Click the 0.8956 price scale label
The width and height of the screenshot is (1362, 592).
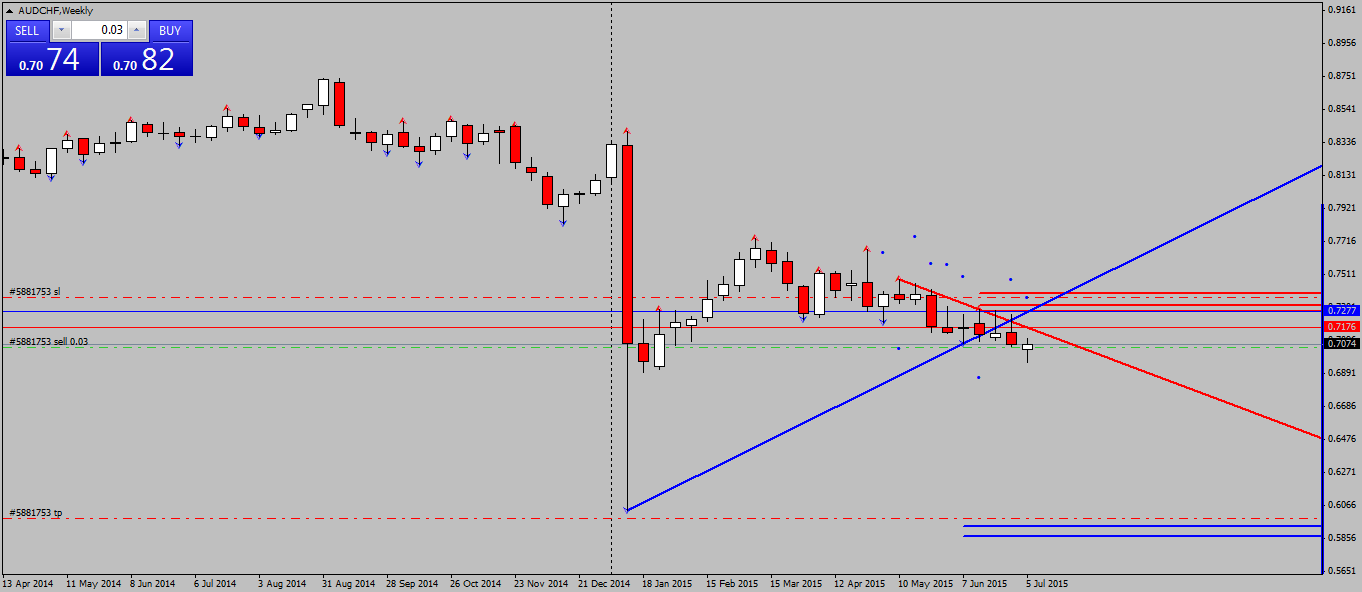coord(1341,43)
